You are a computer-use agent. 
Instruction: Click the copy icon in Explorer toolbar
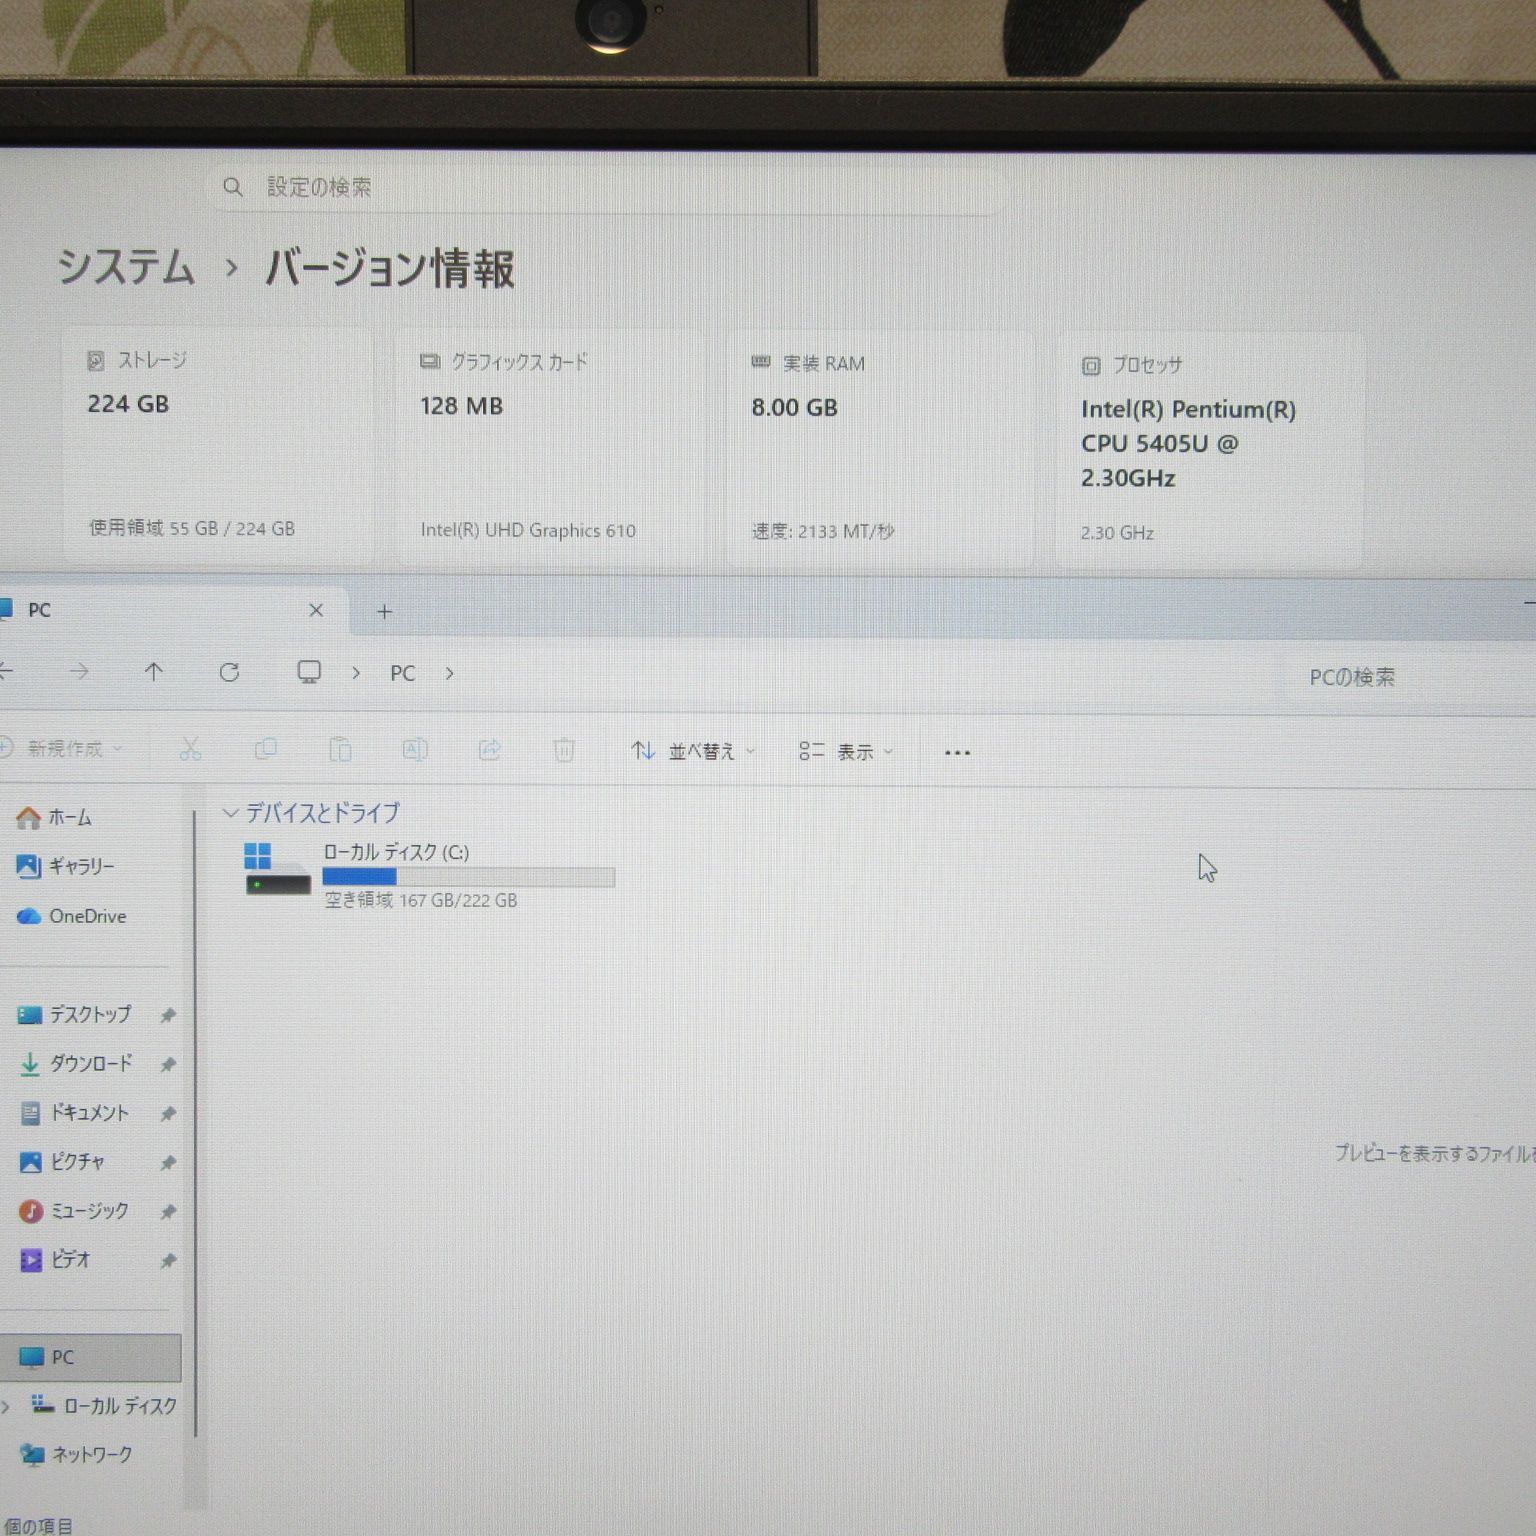click(265, 749)
